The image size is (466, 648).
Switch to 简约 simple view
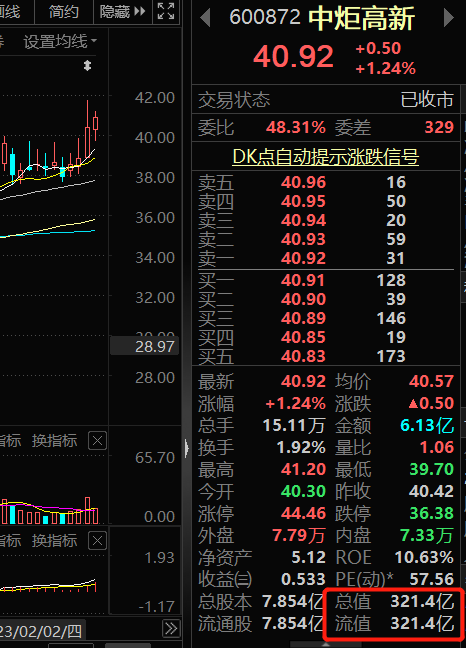[x=64, y=11]
